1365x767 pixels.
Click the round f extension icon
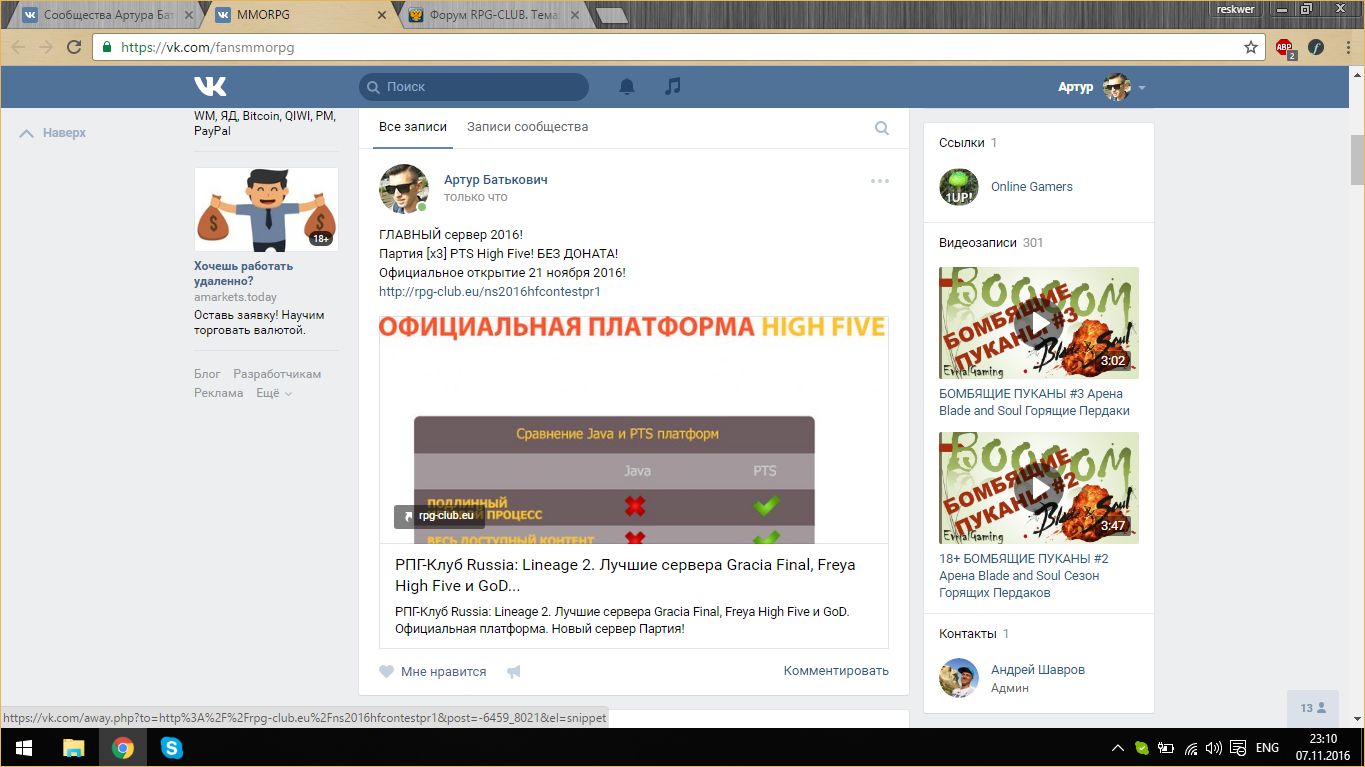click(x=1316, y=47)
